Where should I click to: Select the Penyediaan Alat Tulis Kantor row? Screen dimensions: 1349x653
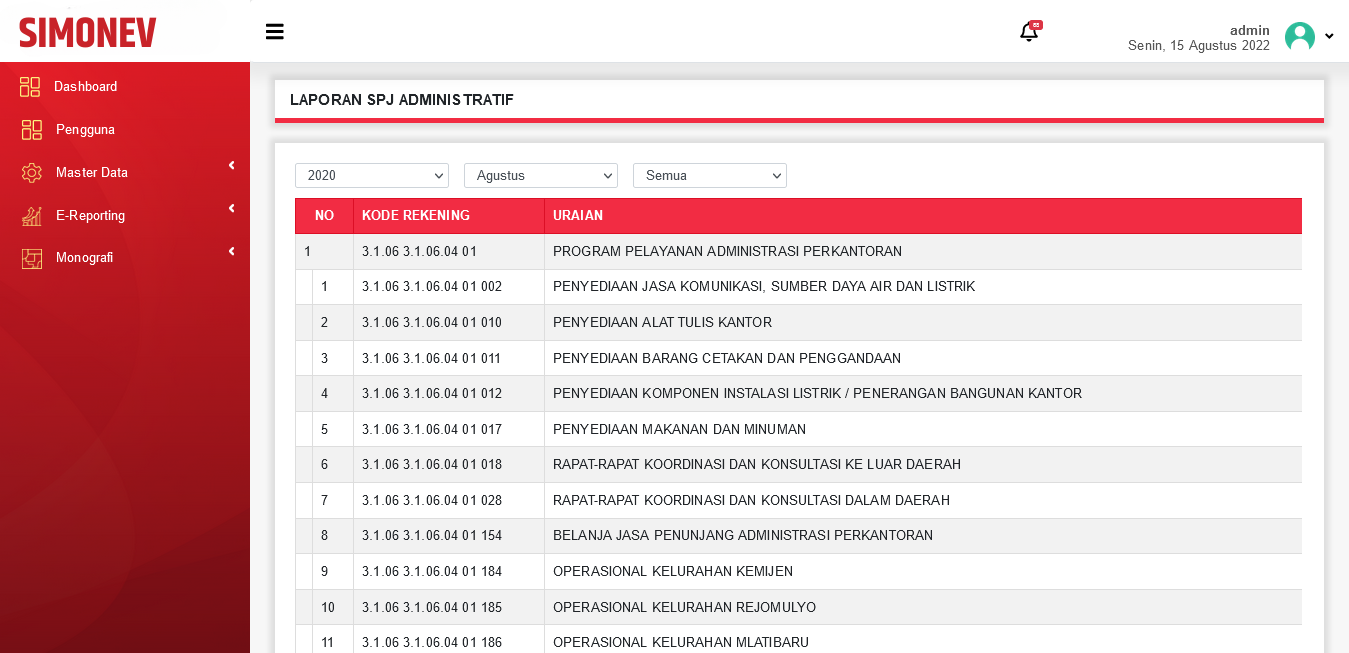tap(662, 323)
